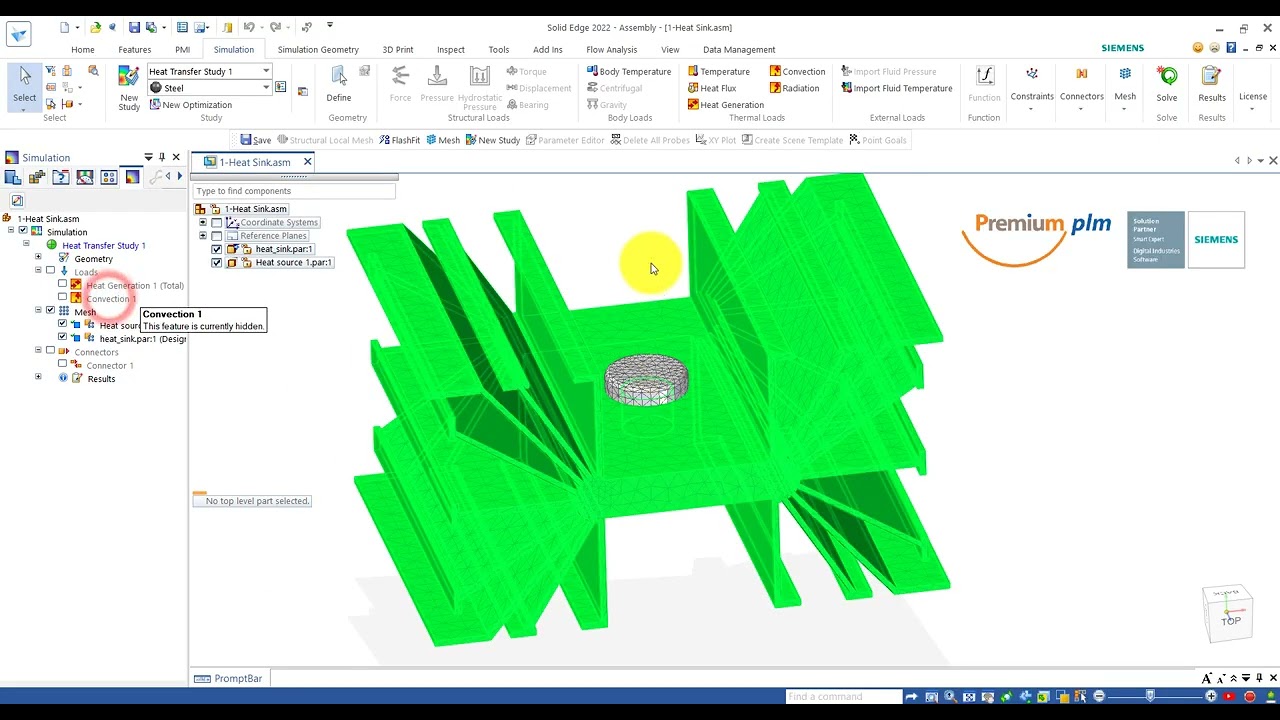
Task: Apply a Heat Generation load
Action: tap(726, 104)
